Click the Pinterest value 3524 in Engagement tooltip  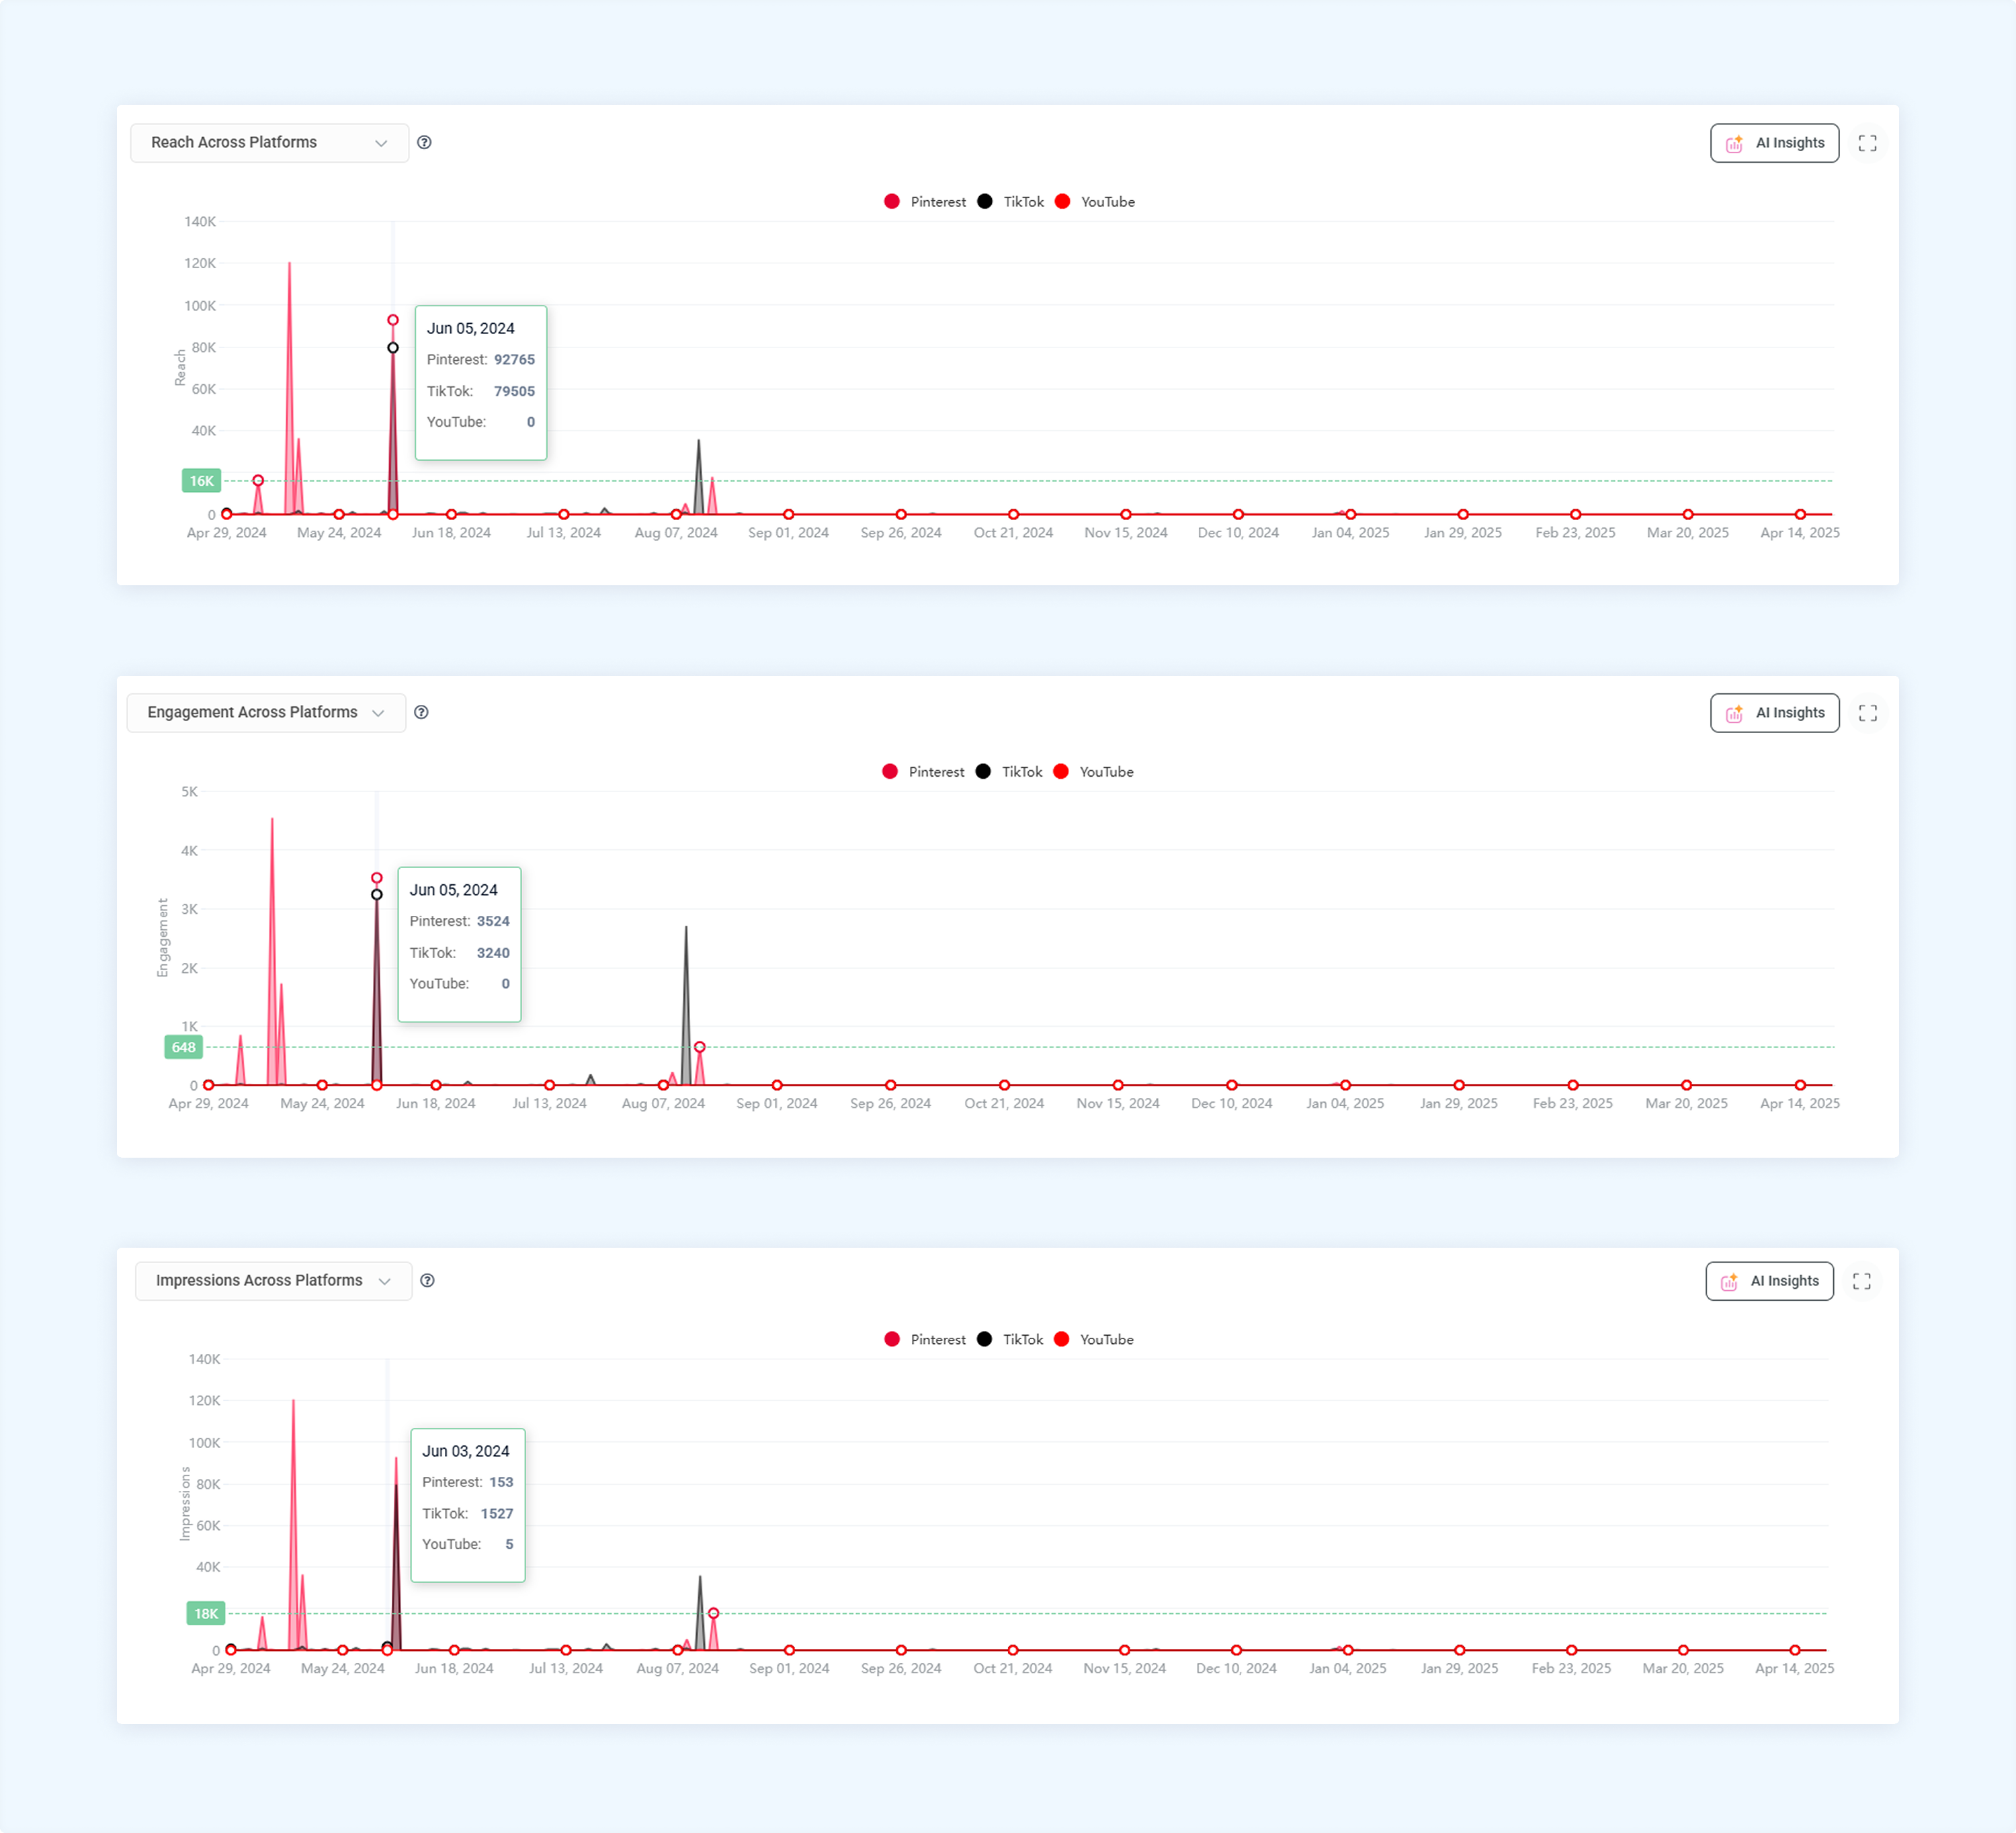(493, 921)
